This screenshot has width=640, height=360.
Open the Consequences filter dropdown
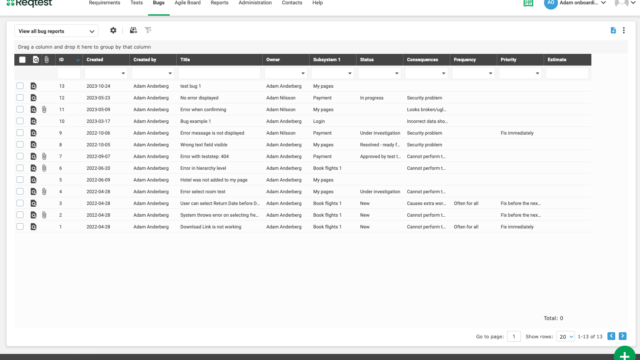[443, 73]
